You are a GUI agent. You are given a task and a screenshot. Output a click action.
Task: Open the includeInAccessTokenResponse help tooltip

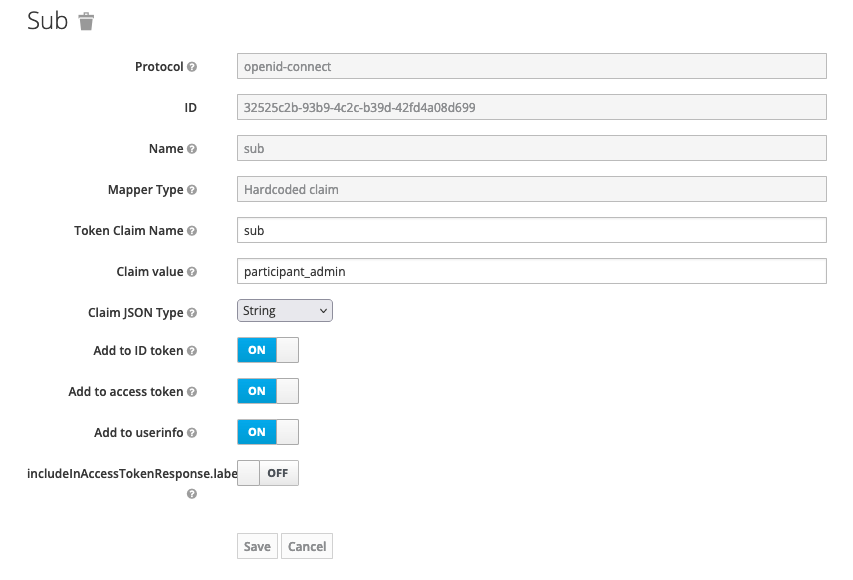[190, 493]
